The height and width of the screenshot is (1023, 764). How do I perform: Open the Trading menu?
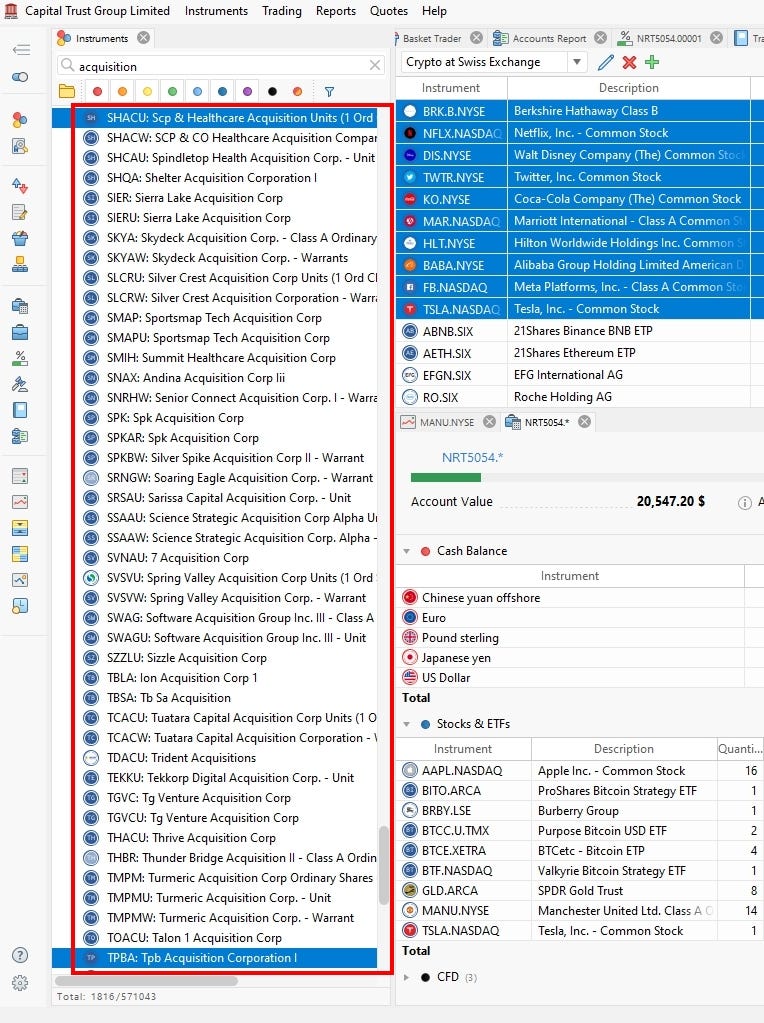click(282, 11)
